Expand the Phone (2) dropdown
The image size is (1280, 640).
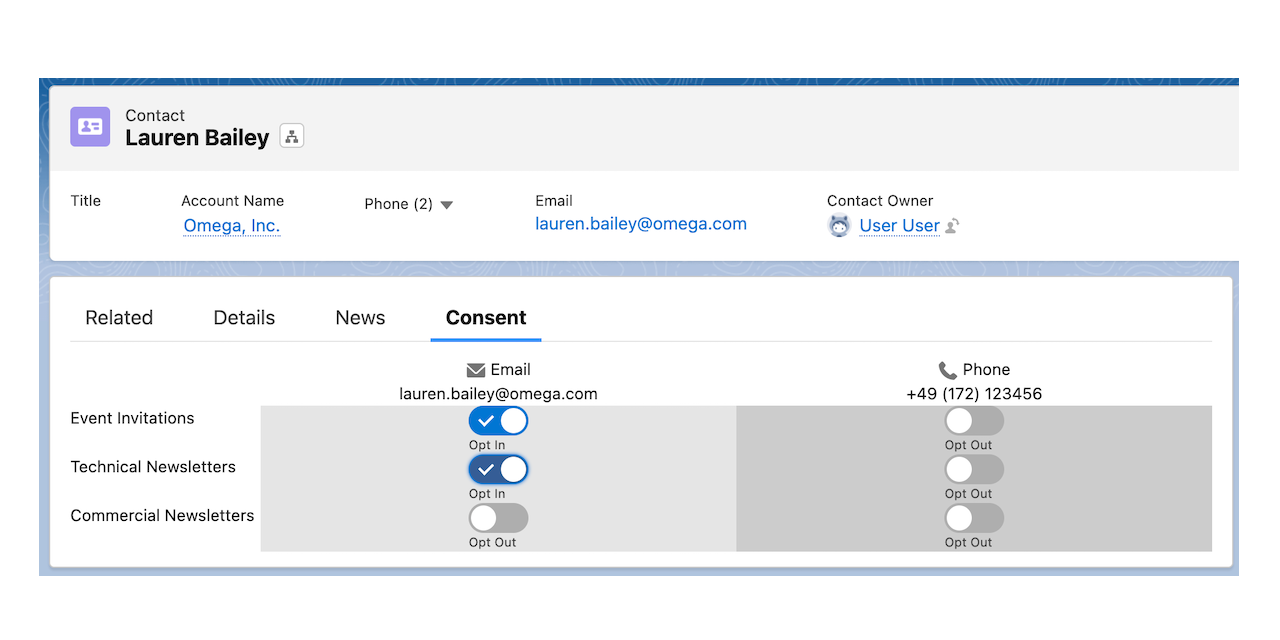coord(446,204)
